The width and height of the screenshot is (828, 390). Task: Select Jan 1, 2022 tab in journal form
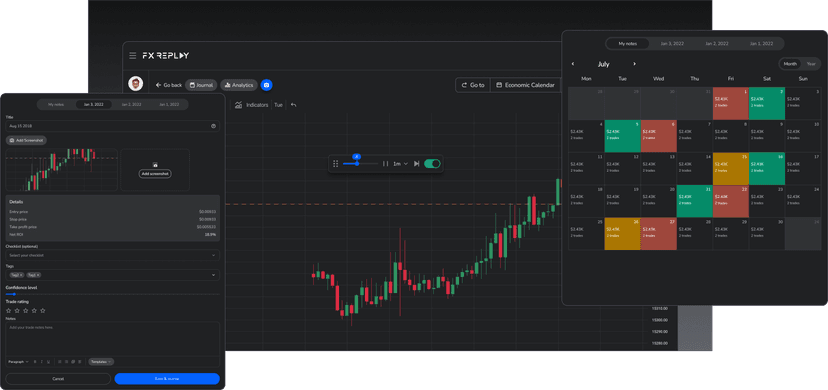pyautogui.click(x=168, y=104)
